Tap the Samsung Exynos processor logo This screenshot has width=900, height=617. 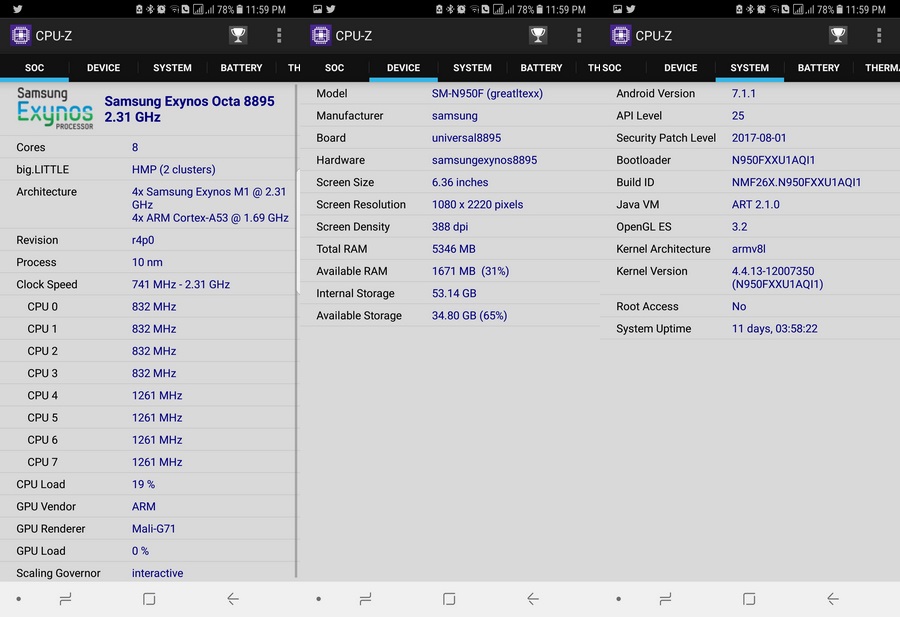55,108
